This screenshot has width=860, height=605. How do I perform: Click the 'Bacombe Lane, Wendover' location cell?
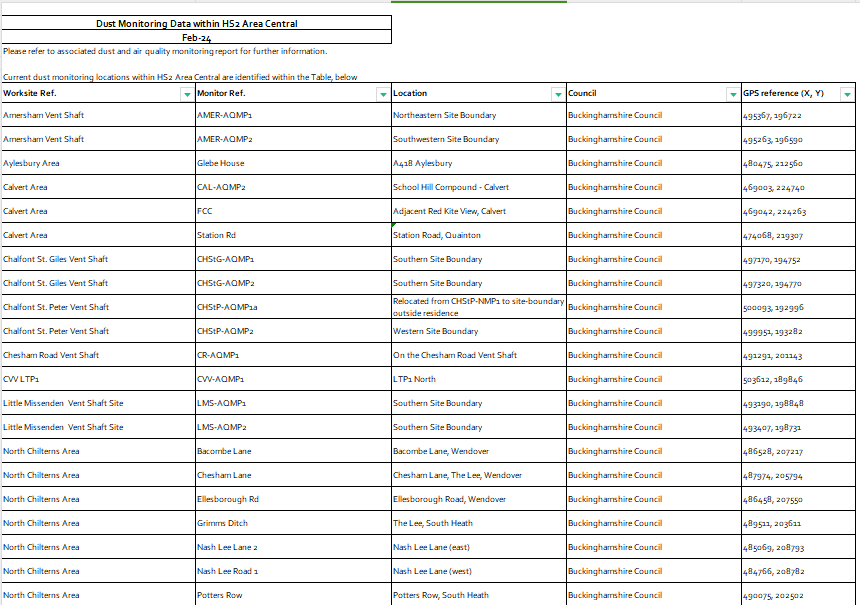coord(441,451)
